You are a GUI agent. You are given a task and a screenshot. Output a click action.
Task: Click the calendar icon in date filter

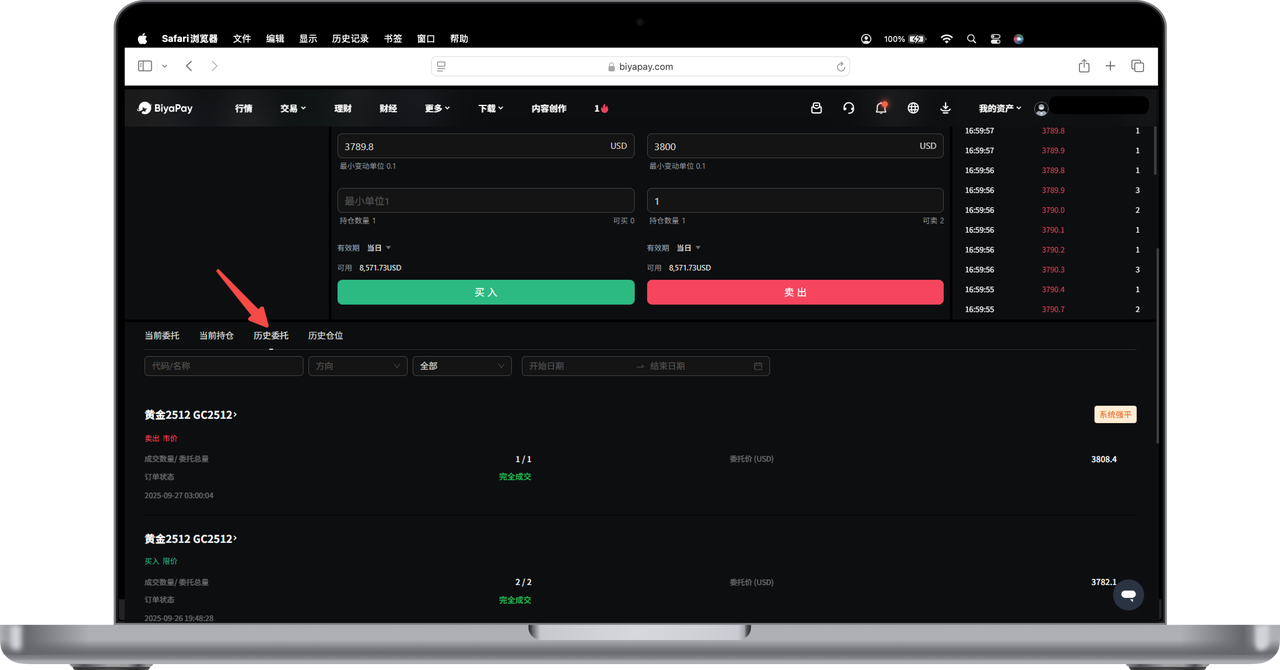[758, 366]
